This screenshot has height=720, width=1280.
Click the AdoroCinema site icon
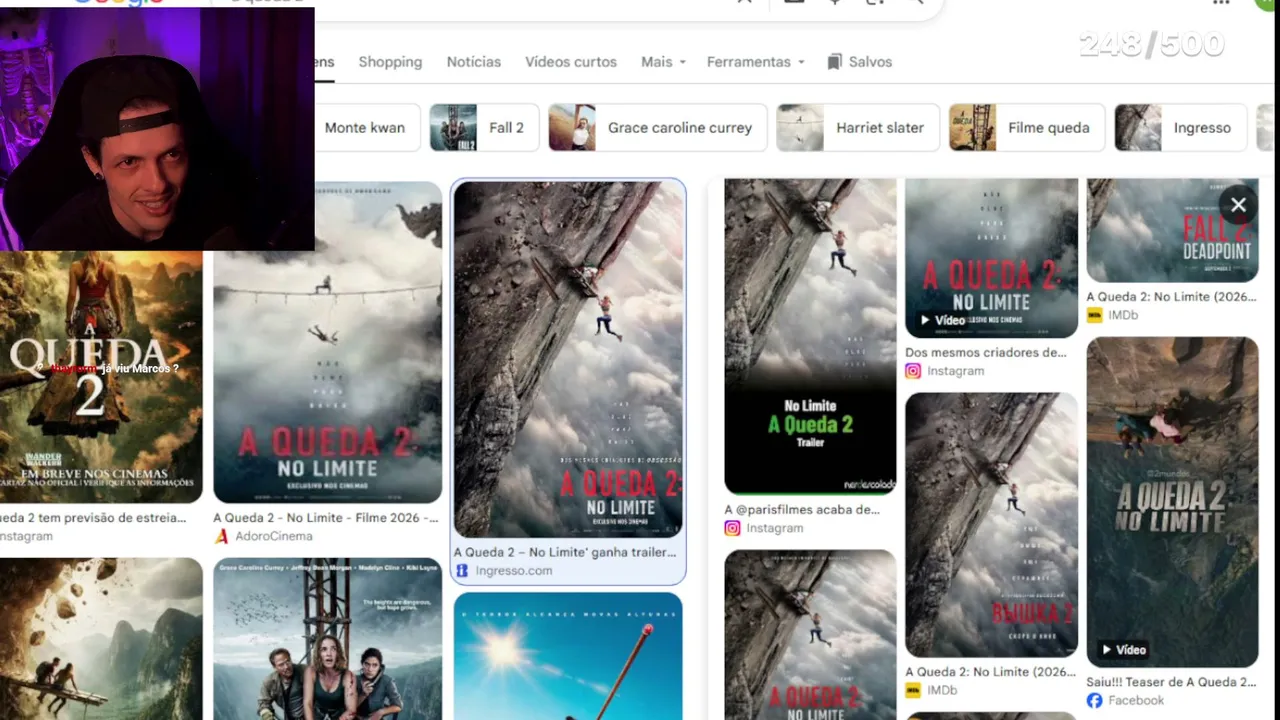point(221,536)
